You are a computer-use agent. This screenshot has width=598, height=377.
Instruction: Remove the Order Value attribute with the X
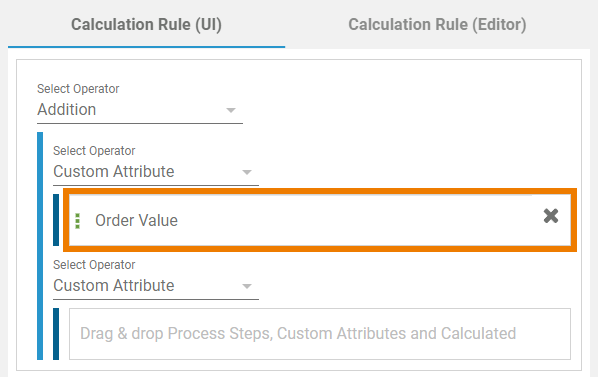(x=551, y=216)
